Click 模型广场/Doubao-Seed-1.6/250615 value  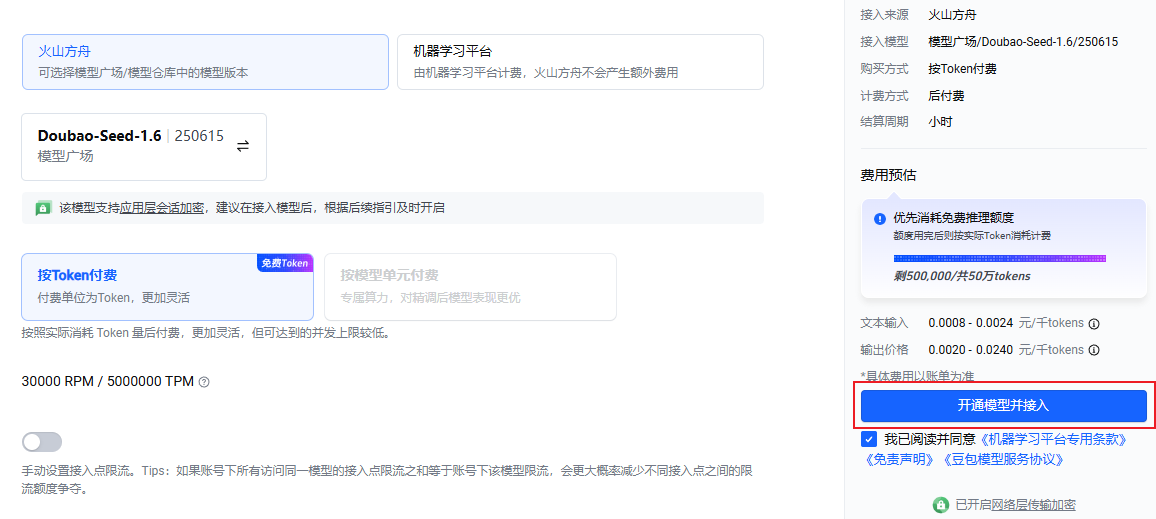point(1023,42)
